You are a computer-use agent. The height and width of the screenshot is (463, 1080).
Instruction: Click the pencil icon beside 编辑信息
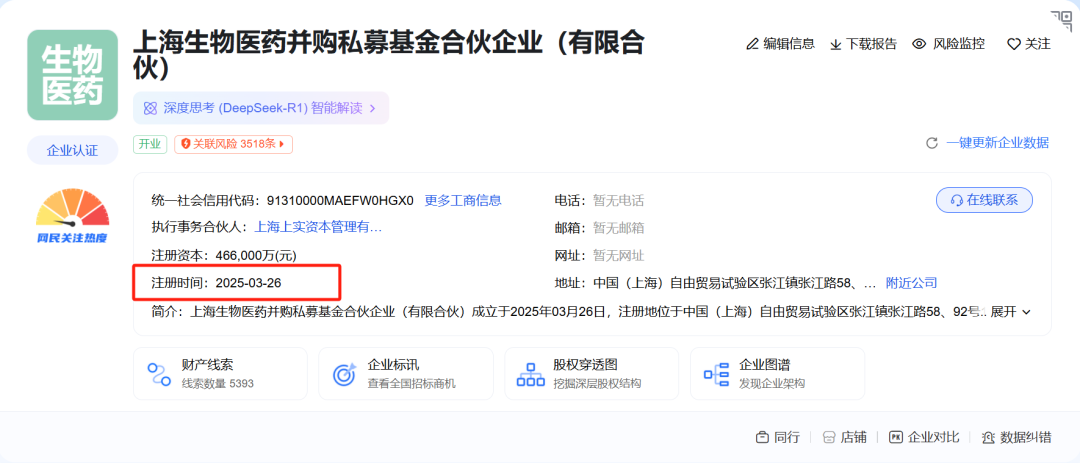click(753, 44)
